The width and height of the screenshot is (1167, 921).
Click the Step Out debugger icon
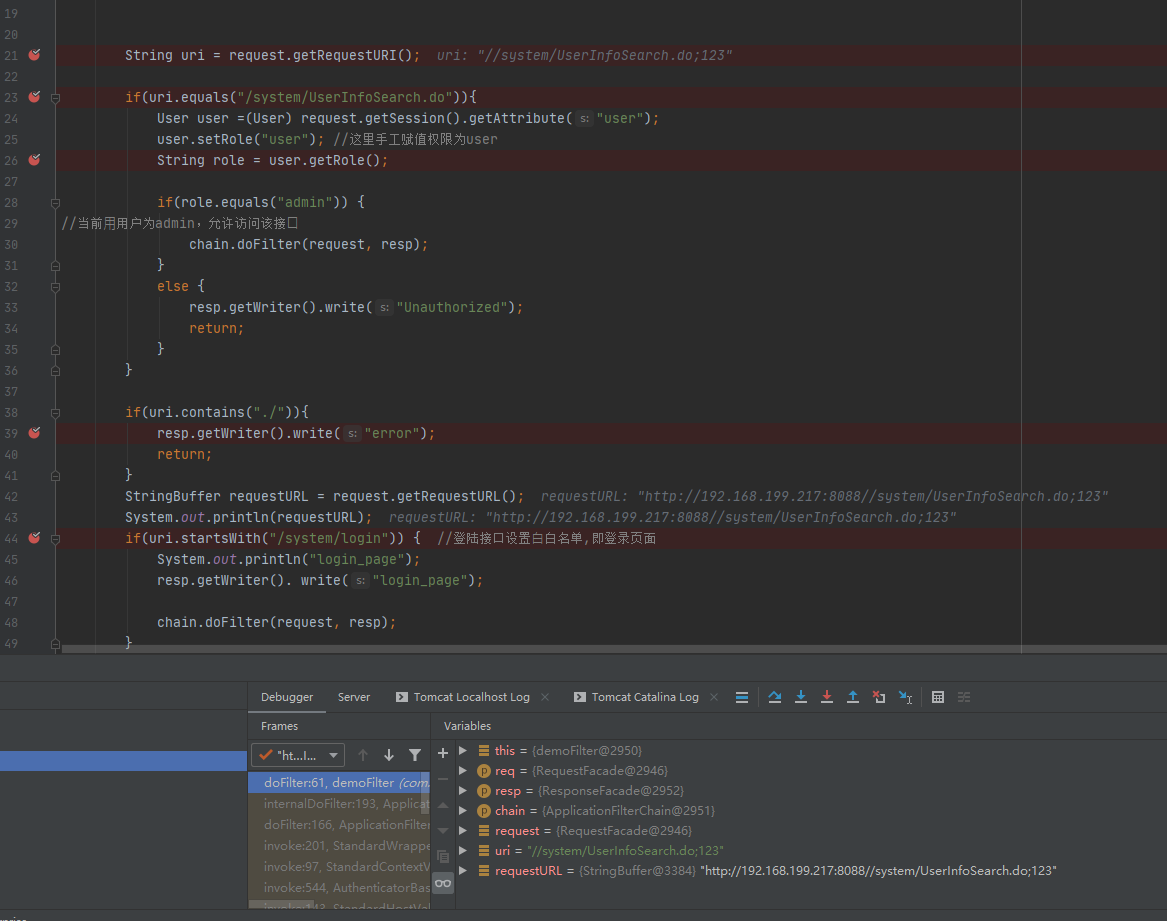(853, 697)
